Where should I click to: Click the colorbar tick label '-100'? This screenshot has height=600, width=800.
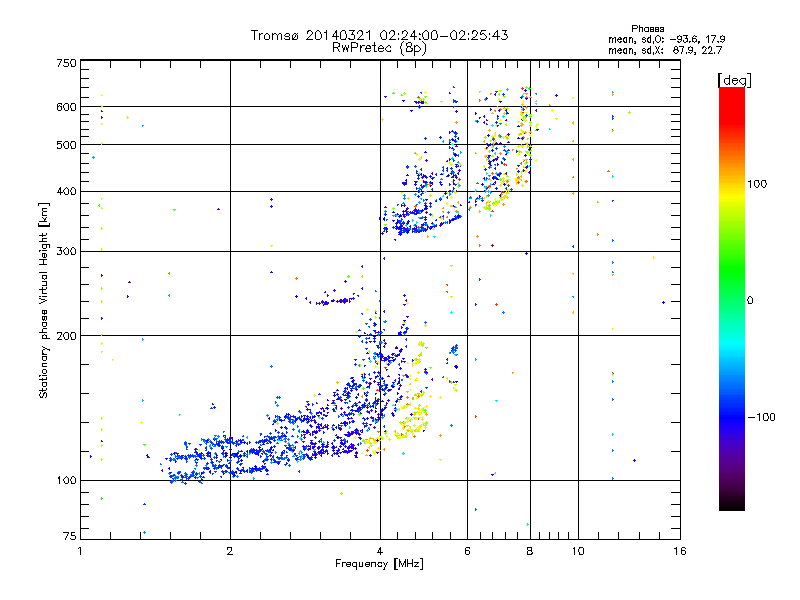pos(761,417)
